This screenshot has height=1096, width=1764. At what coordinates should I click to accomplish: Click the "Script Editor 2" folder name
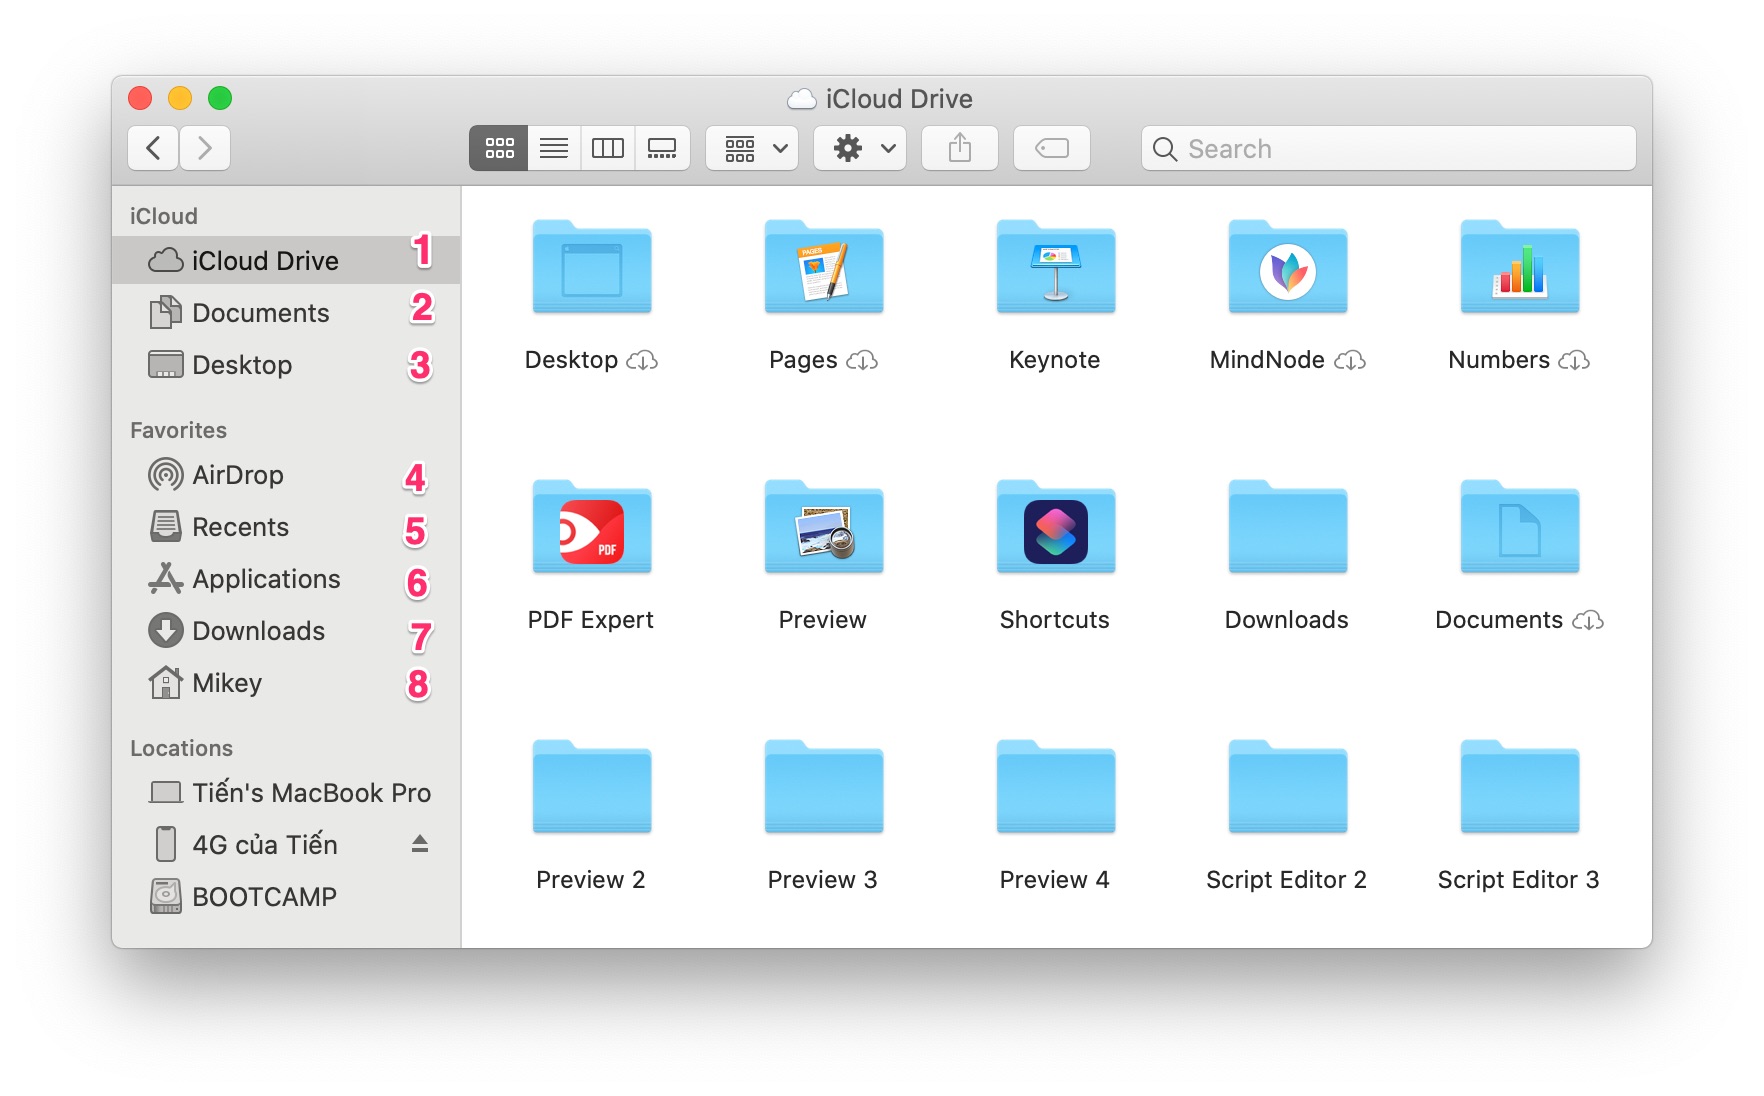point(1287,880)
